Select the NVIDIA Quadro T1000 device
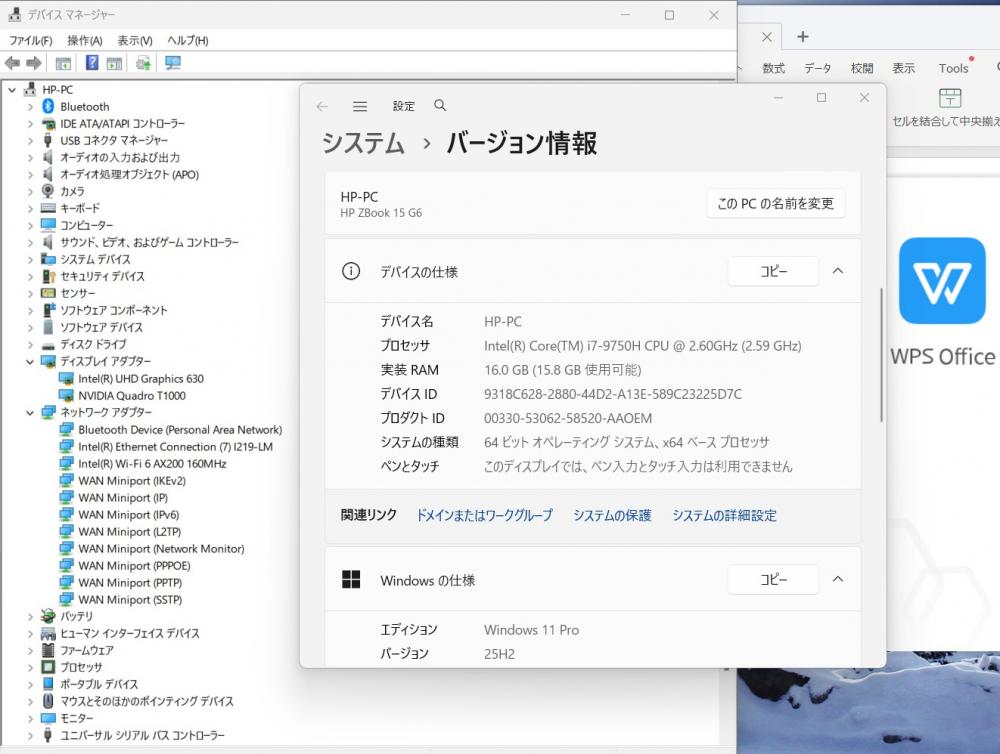 click(131, 395)
